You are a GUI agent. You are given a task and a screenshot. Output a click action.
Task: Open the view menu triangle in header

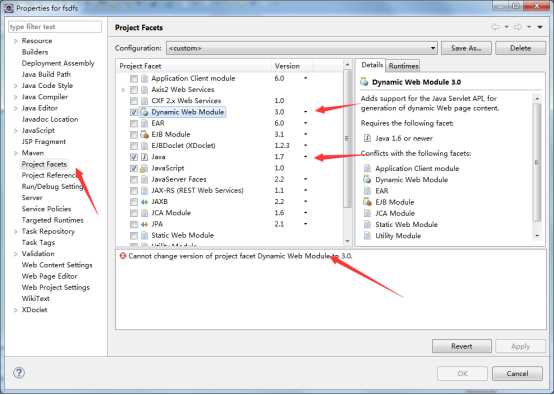(x=540, y=27)
